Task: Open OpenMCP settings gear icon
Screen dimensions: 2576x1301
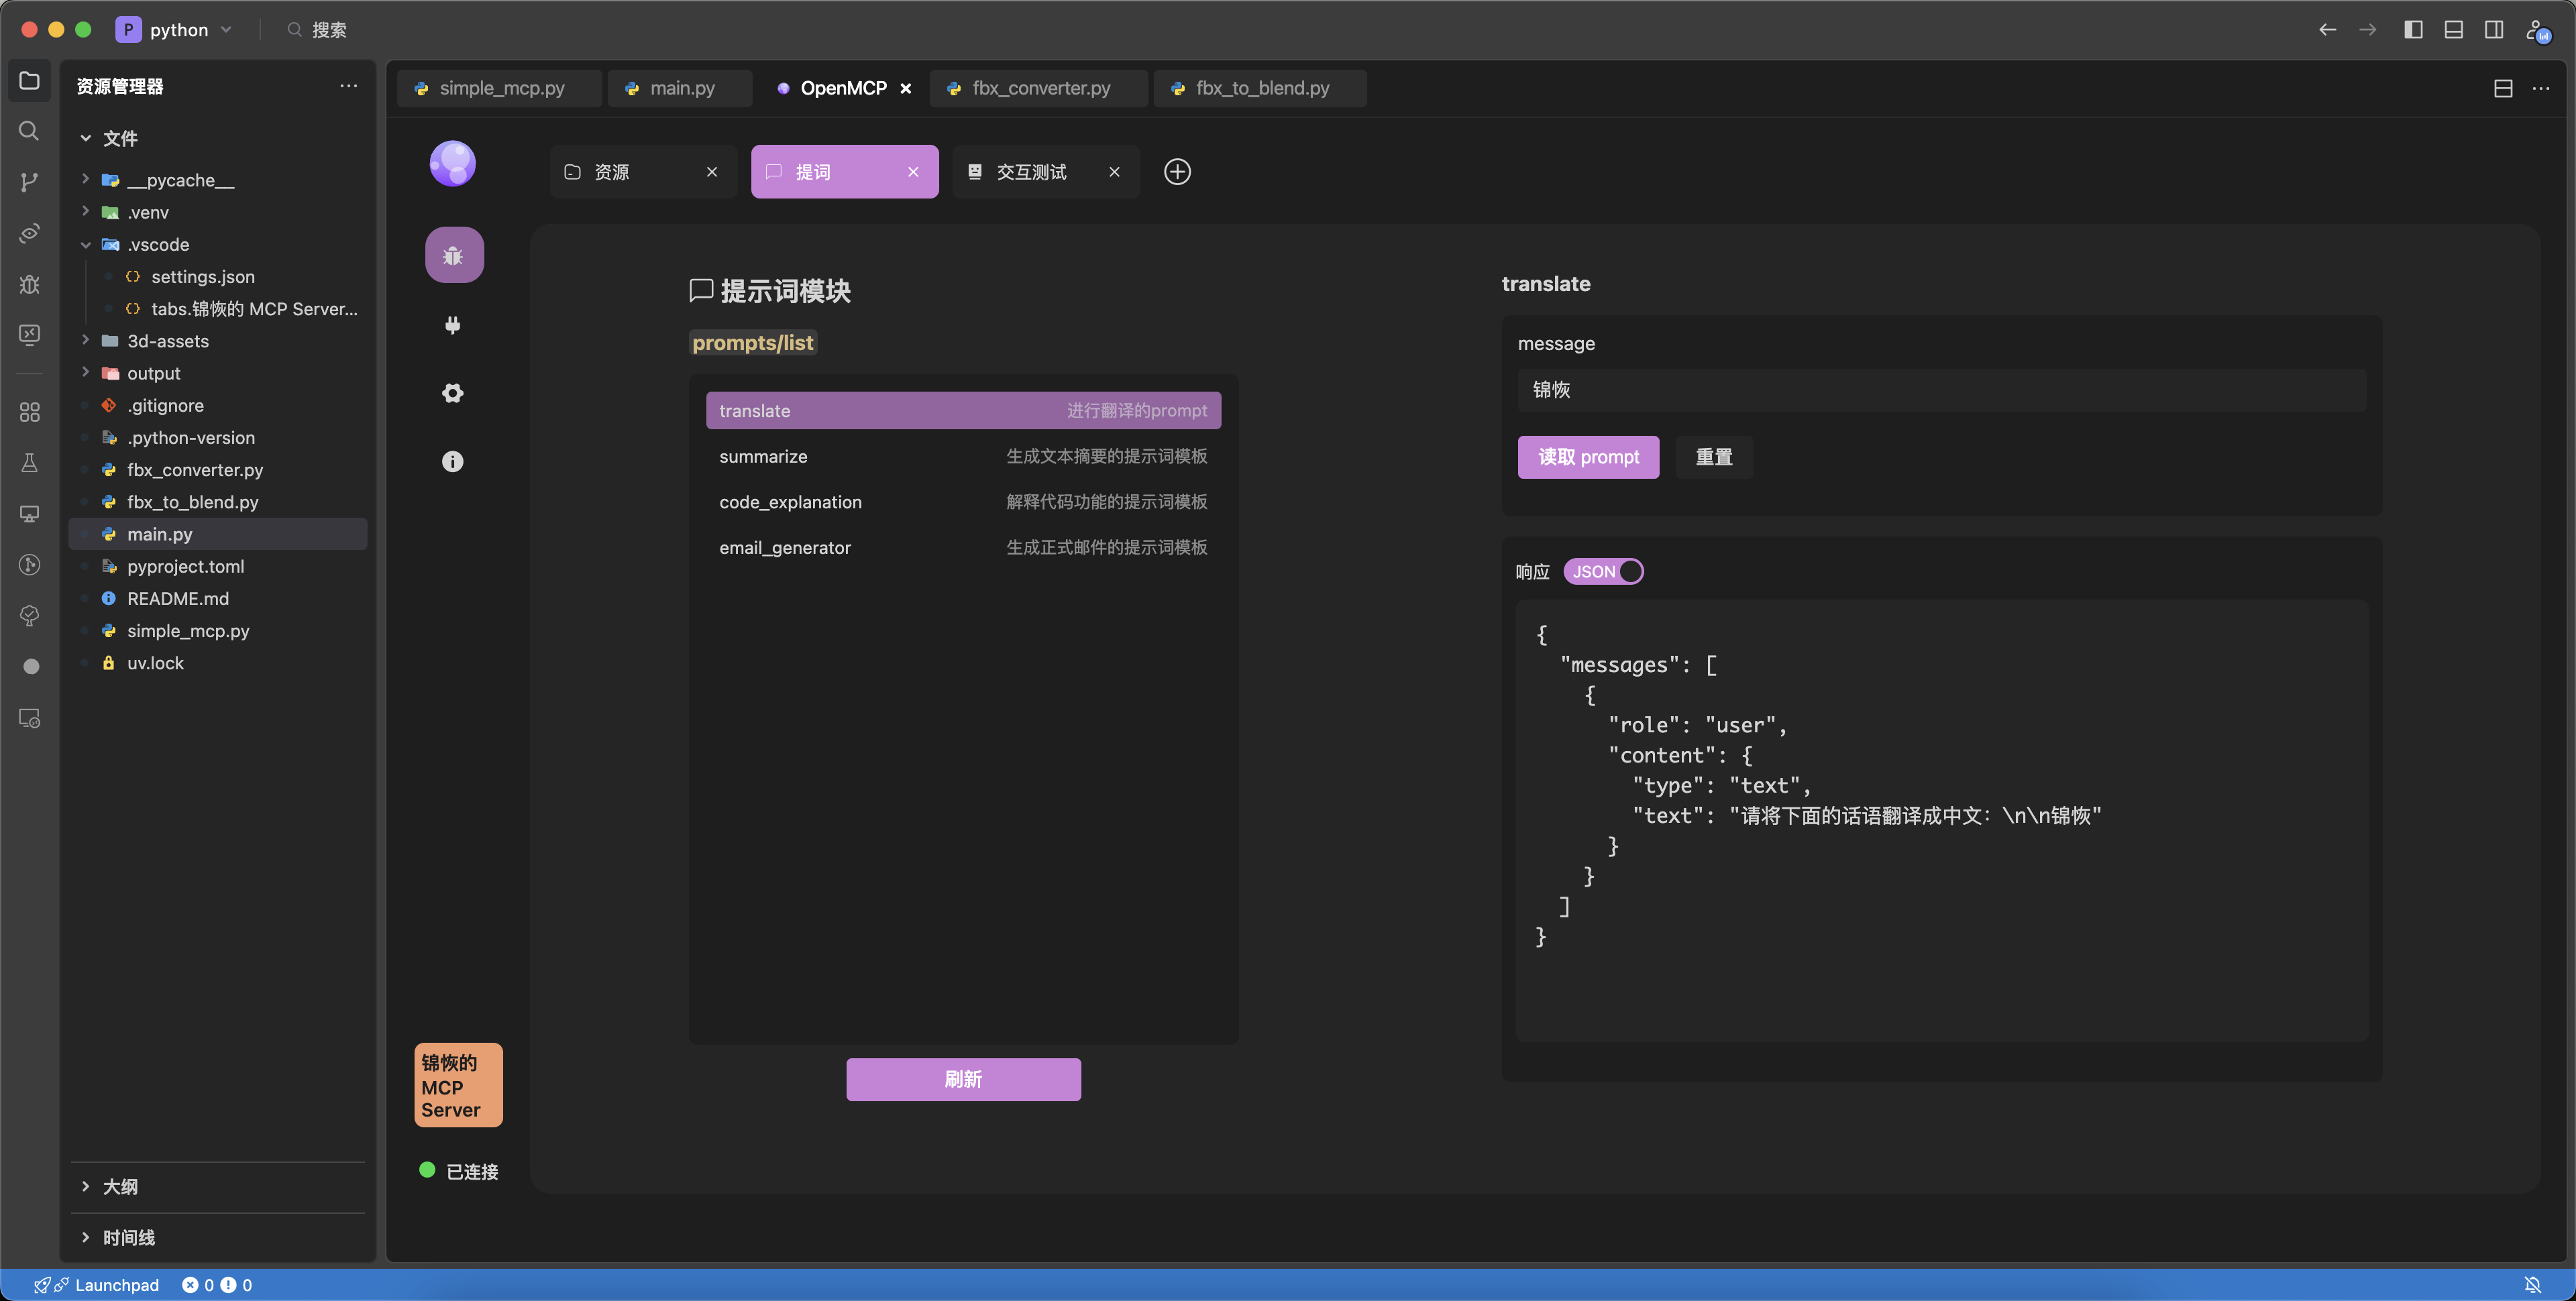Action: (x=453, y=393)
